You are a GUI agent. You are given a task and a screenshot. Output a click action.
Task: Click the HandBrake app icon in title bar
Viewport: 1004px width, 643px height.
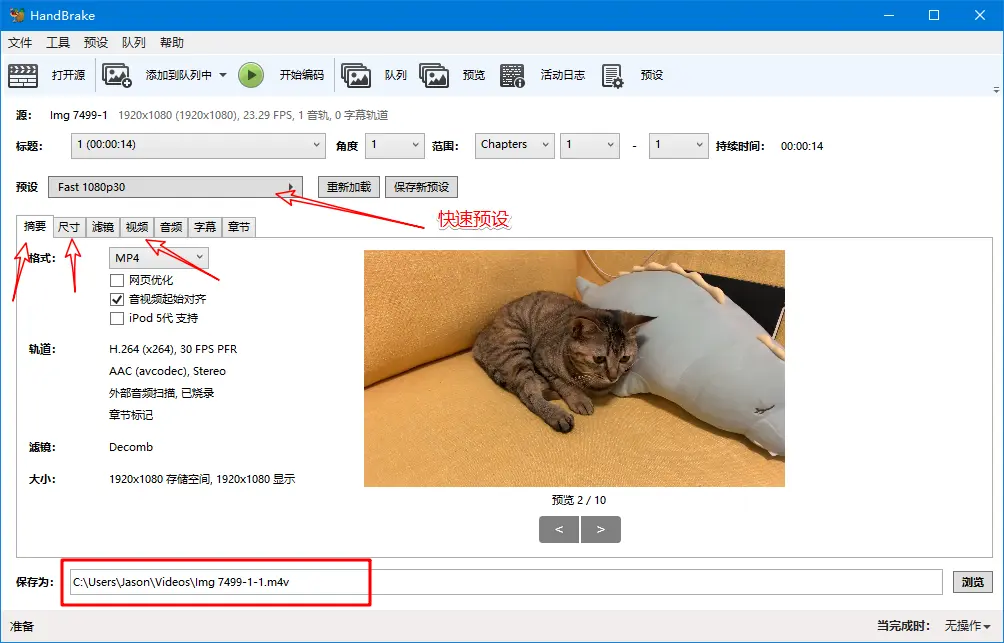tap(17, 15)
